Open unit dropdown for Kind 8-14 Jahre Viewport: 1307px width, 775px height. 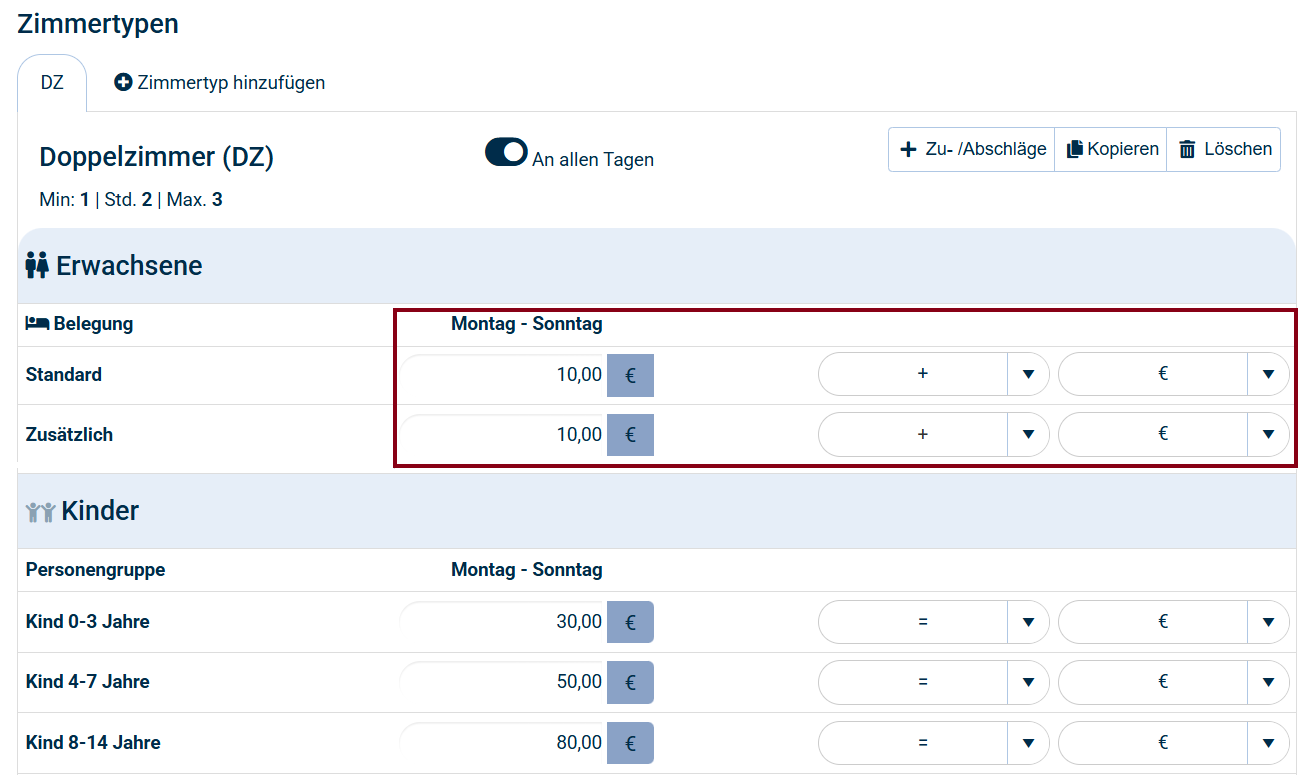click(1268, 743)
